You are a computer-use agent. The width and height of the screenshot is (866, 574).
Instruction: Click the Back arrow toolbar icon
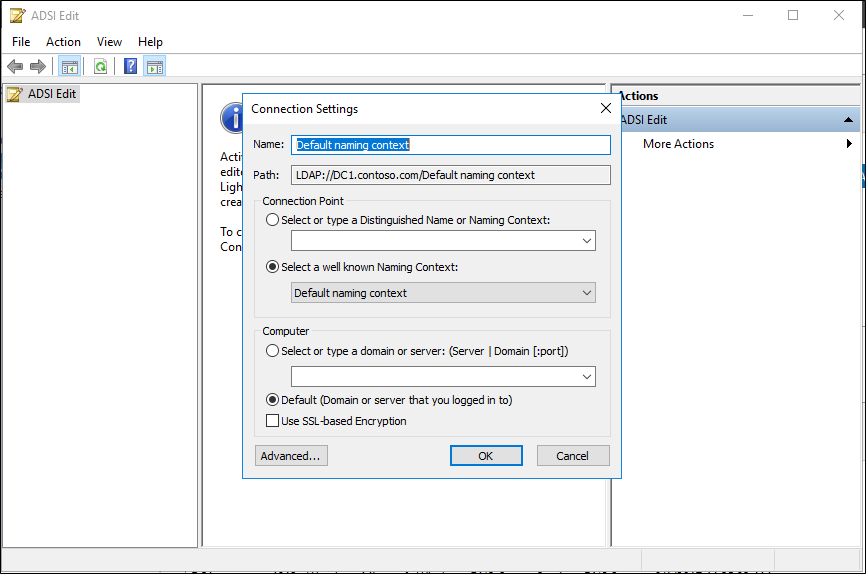[x=15, y=67]
